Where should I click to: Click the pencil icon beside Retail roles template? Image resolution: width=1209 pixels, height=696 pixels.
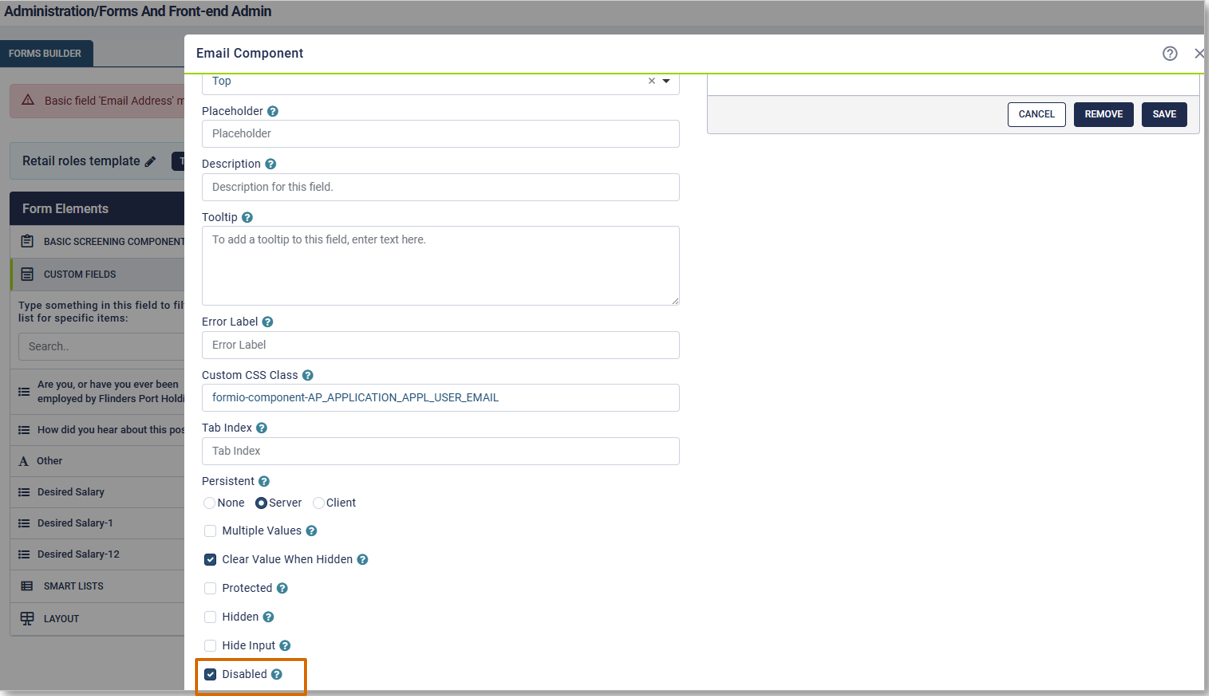[150, 161]
